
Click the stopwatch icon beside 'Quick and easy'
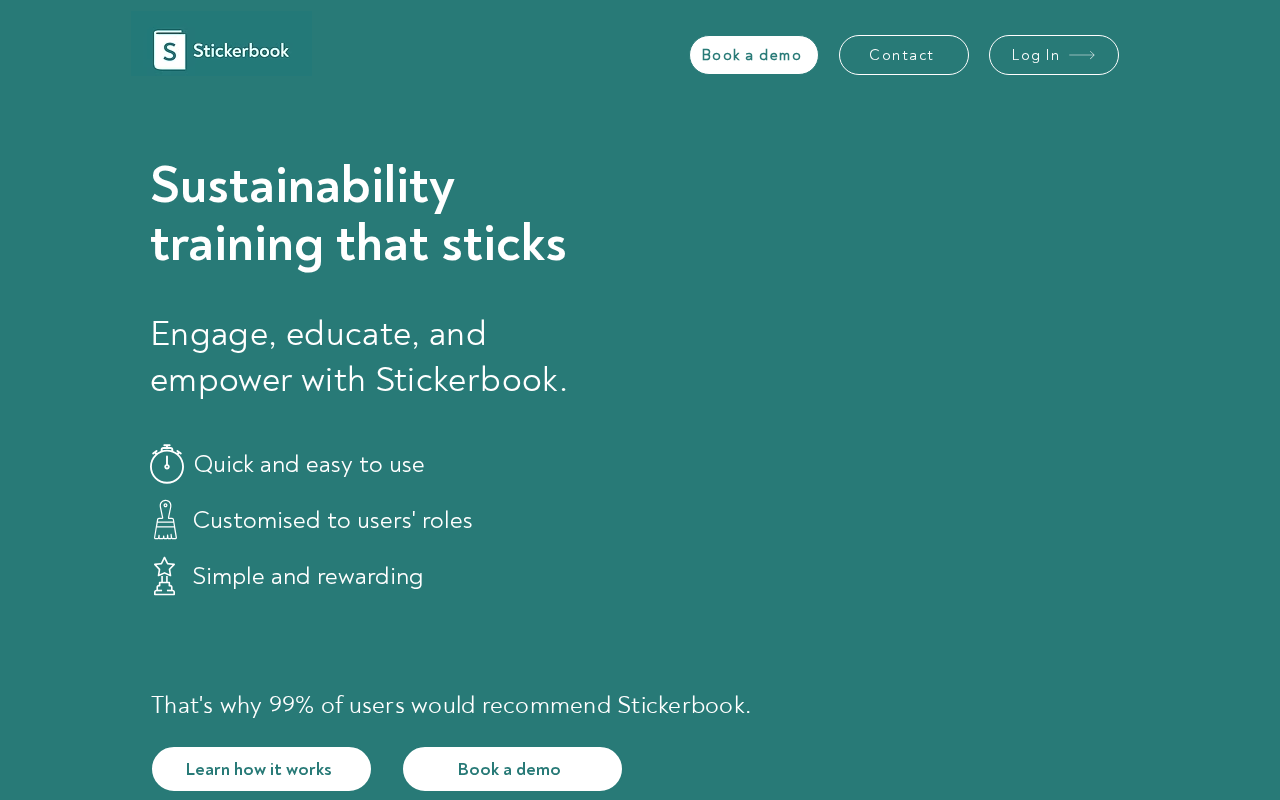(x=167, y=464)
